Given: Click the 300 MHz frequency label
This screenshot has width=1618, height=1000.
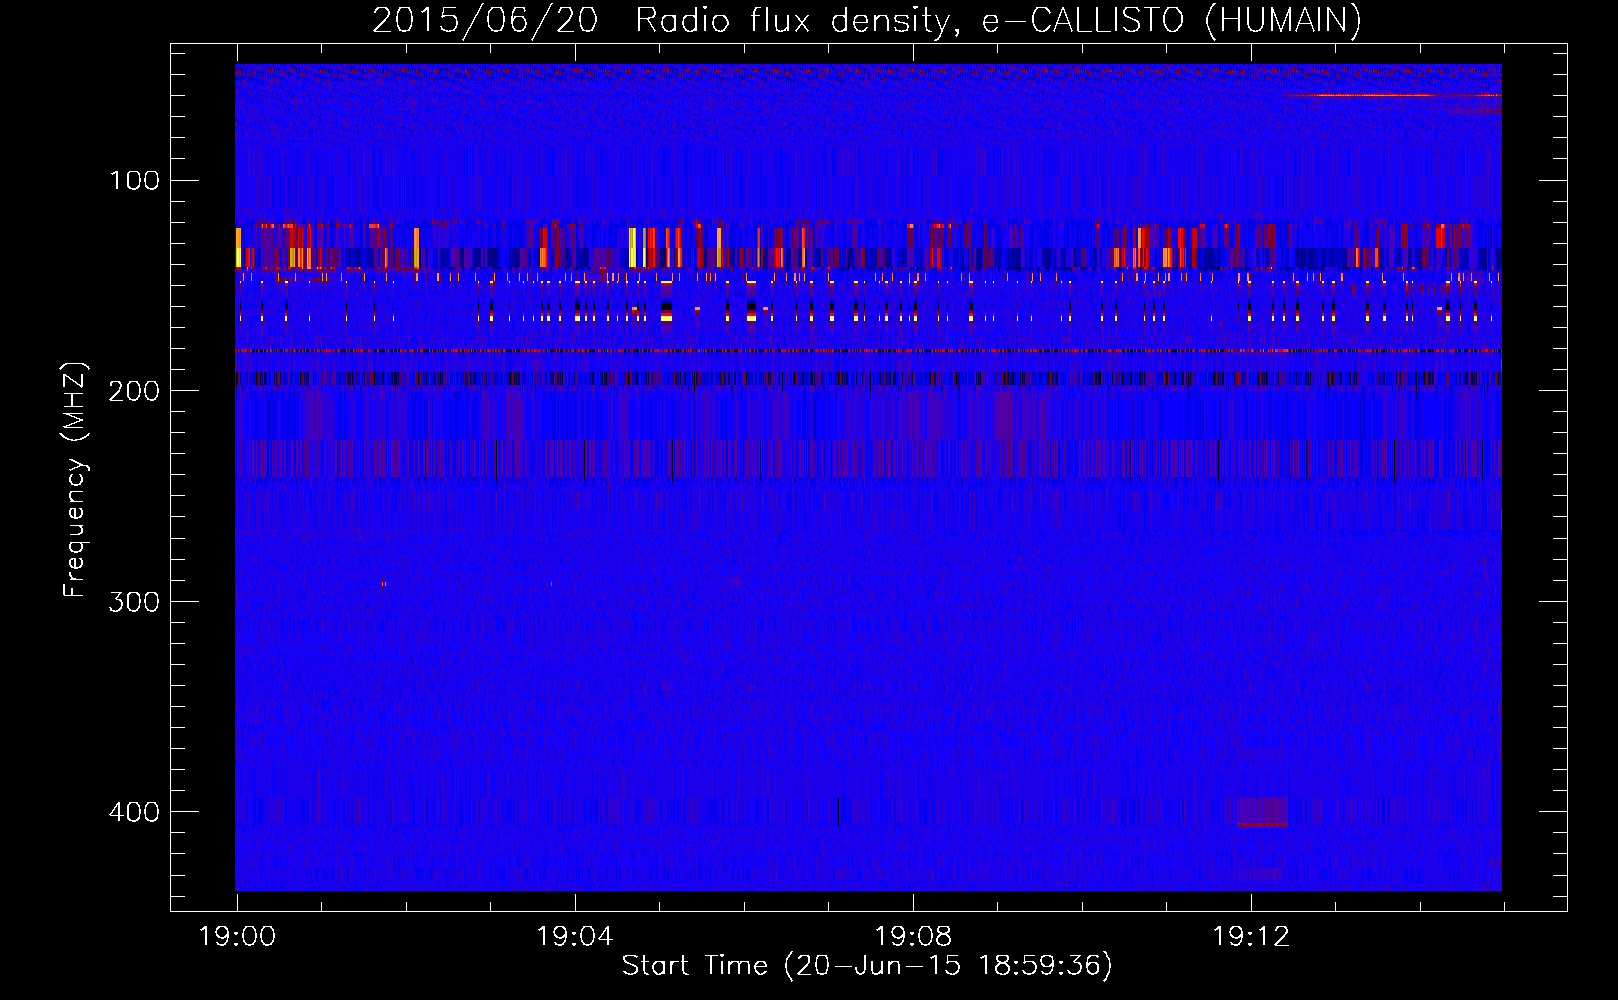Looking at the screenshot, I should 134,601.
